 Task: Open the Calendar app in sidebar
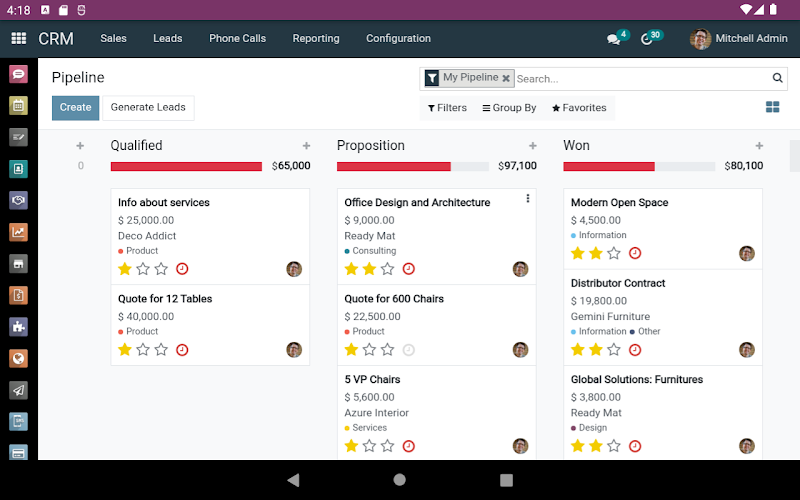click(18, 106)
